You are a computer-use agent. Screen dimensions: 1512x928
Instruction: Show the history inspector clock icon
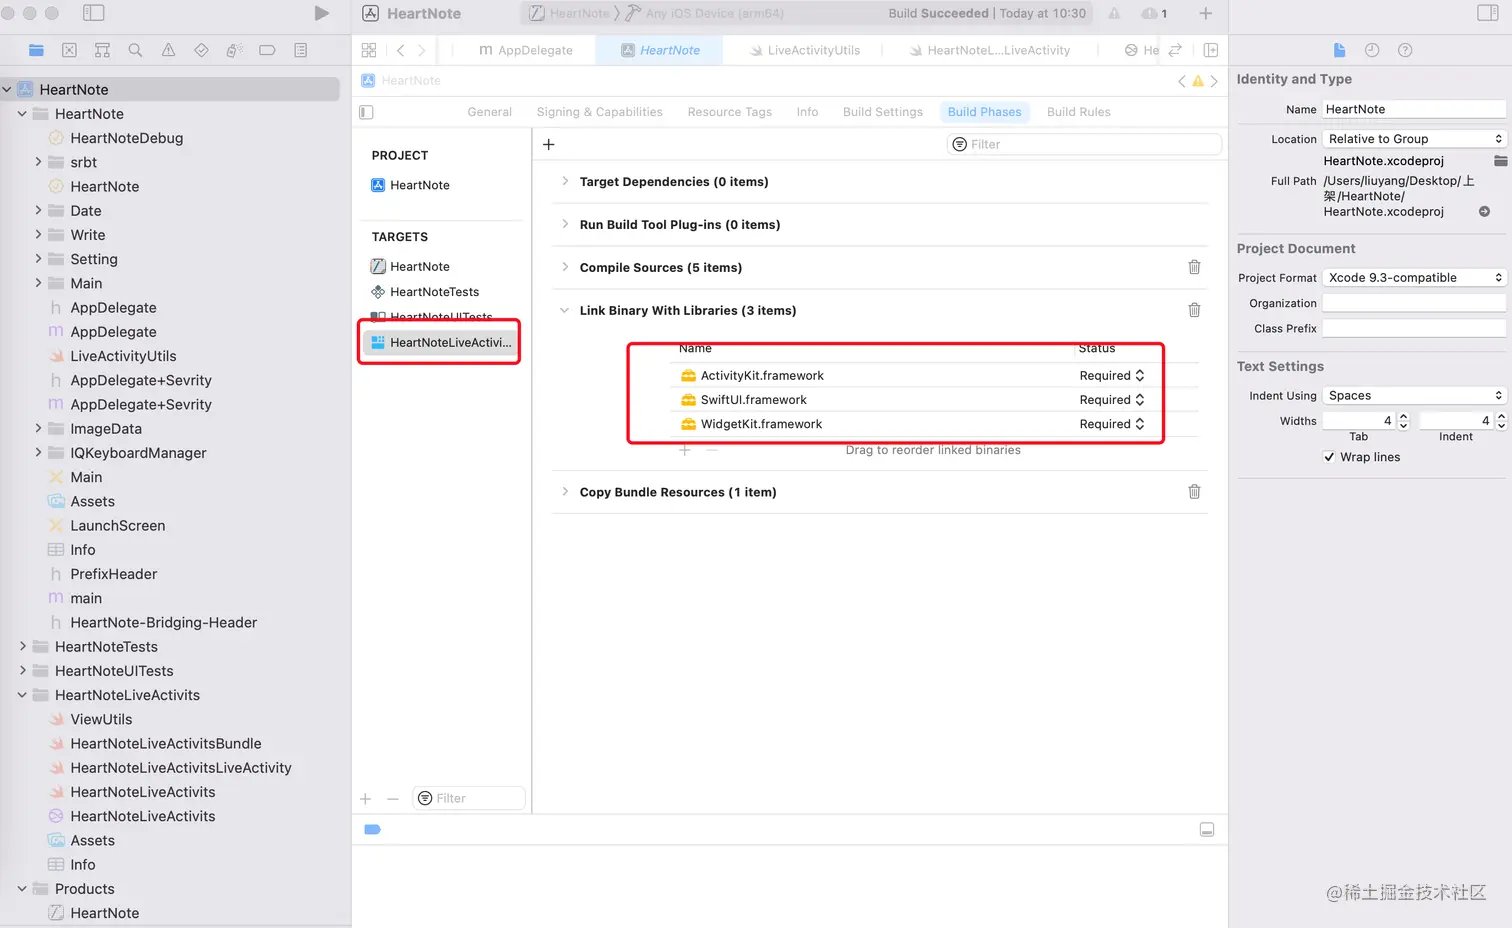[1372, 50]
